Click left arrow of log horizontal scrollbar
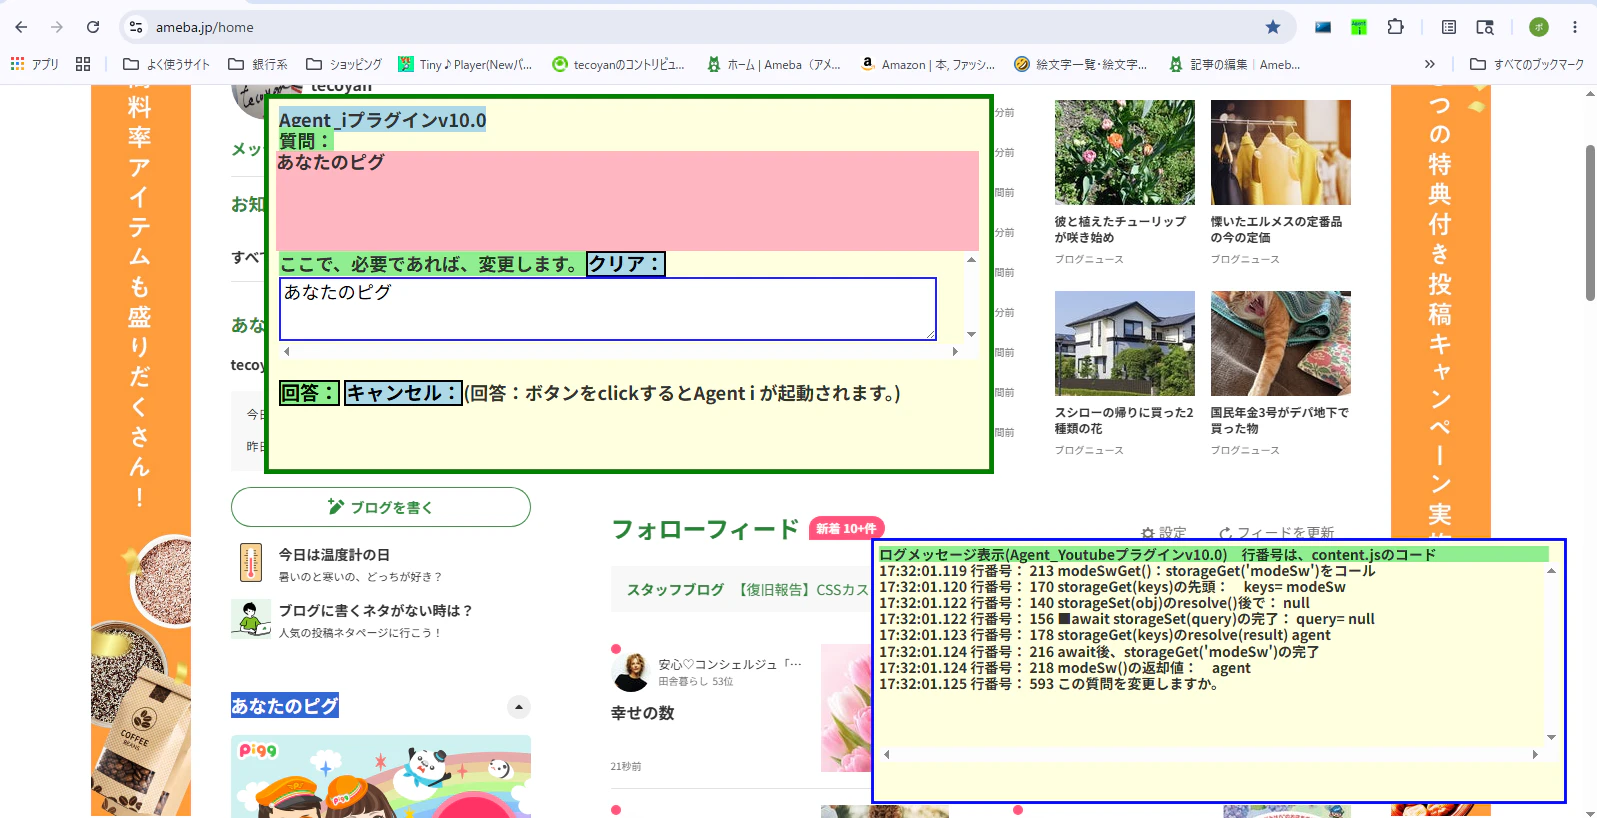 pos(887,755)
